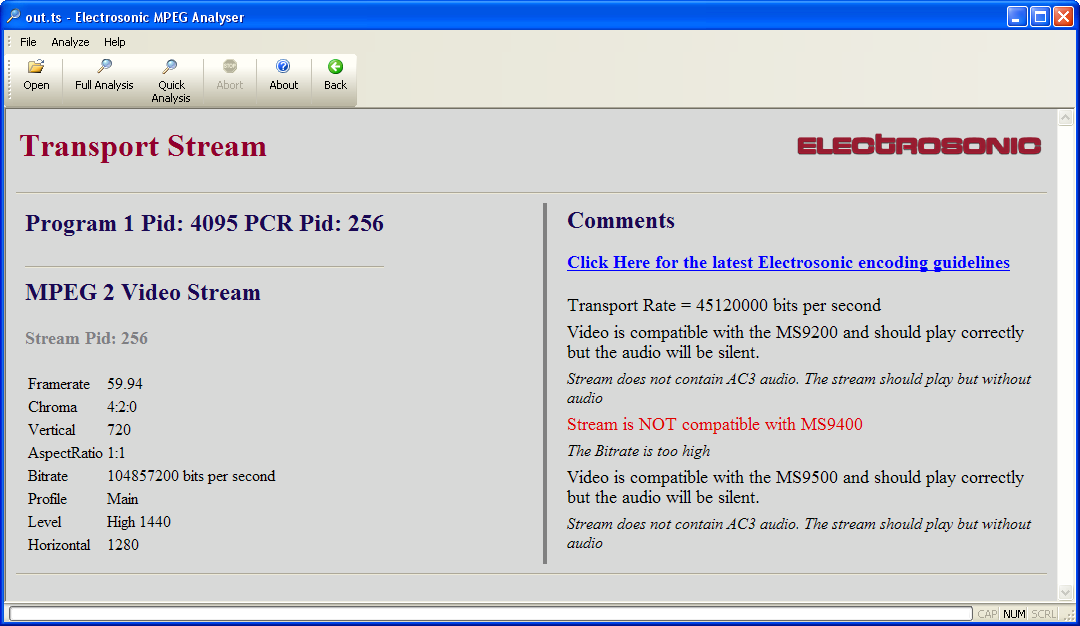Click the Electrosonic logo
The width and height of the screenshot is (1080, 626).
919,145
